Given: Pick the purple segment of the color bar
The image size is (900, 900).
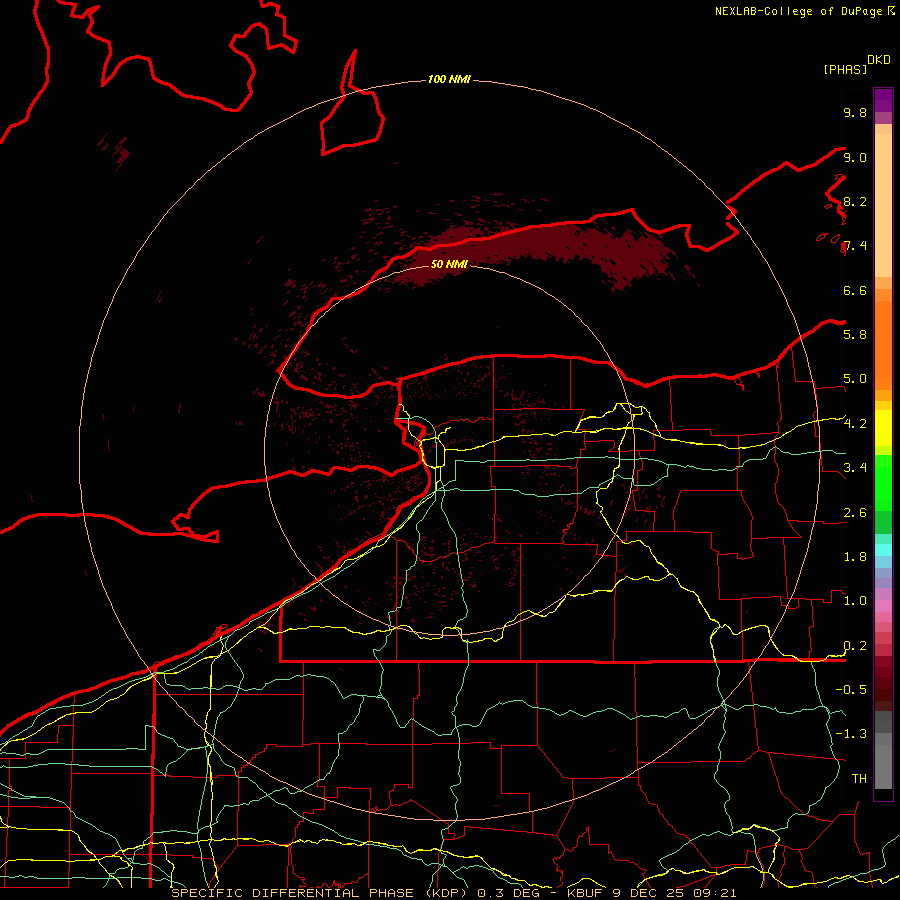Looking at the screenshot, I should (x=883, y=100).
